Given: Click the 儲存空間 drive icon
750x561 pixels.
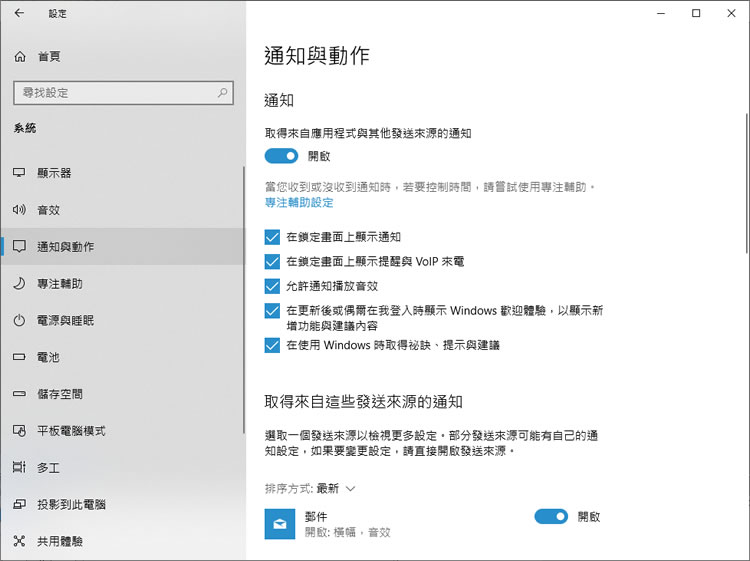Looking at the screenshot, I should pos(19,394).
